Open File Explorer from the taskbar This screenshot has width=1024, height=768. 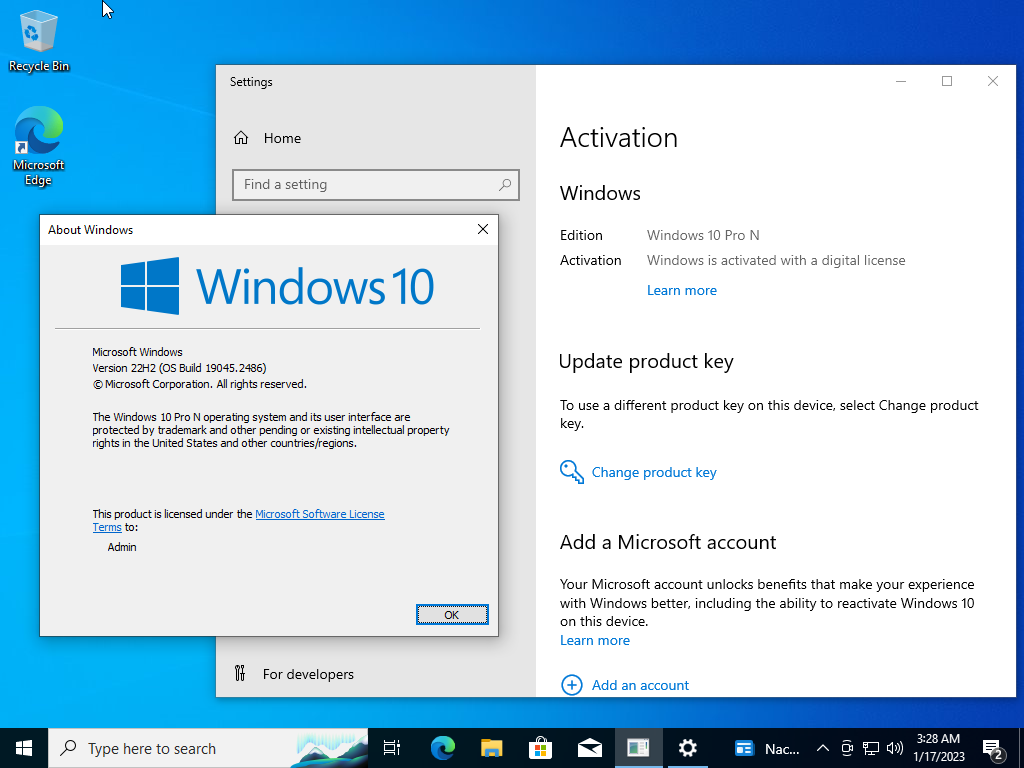pyautogui.click(x=492, y=748)
